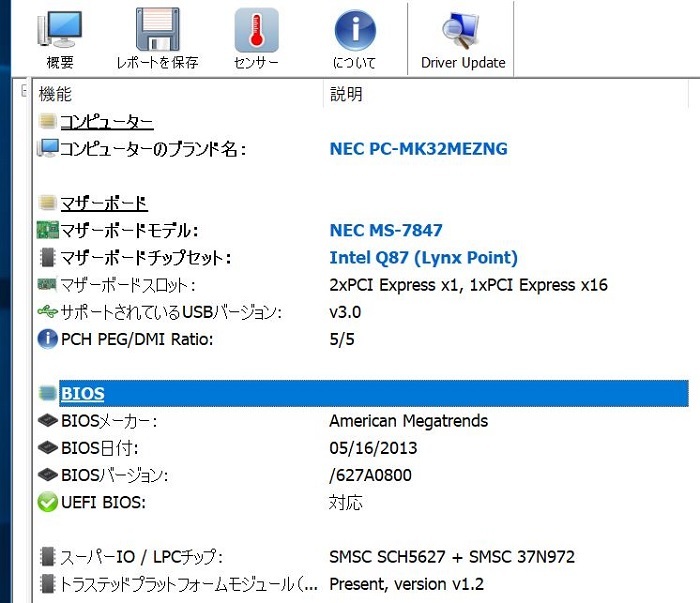The width and height of the screenshot is (700, 603).
Task: Click the folder icon beside マザーボード heading
Action: pyautogui.click(x=47, y=203)
